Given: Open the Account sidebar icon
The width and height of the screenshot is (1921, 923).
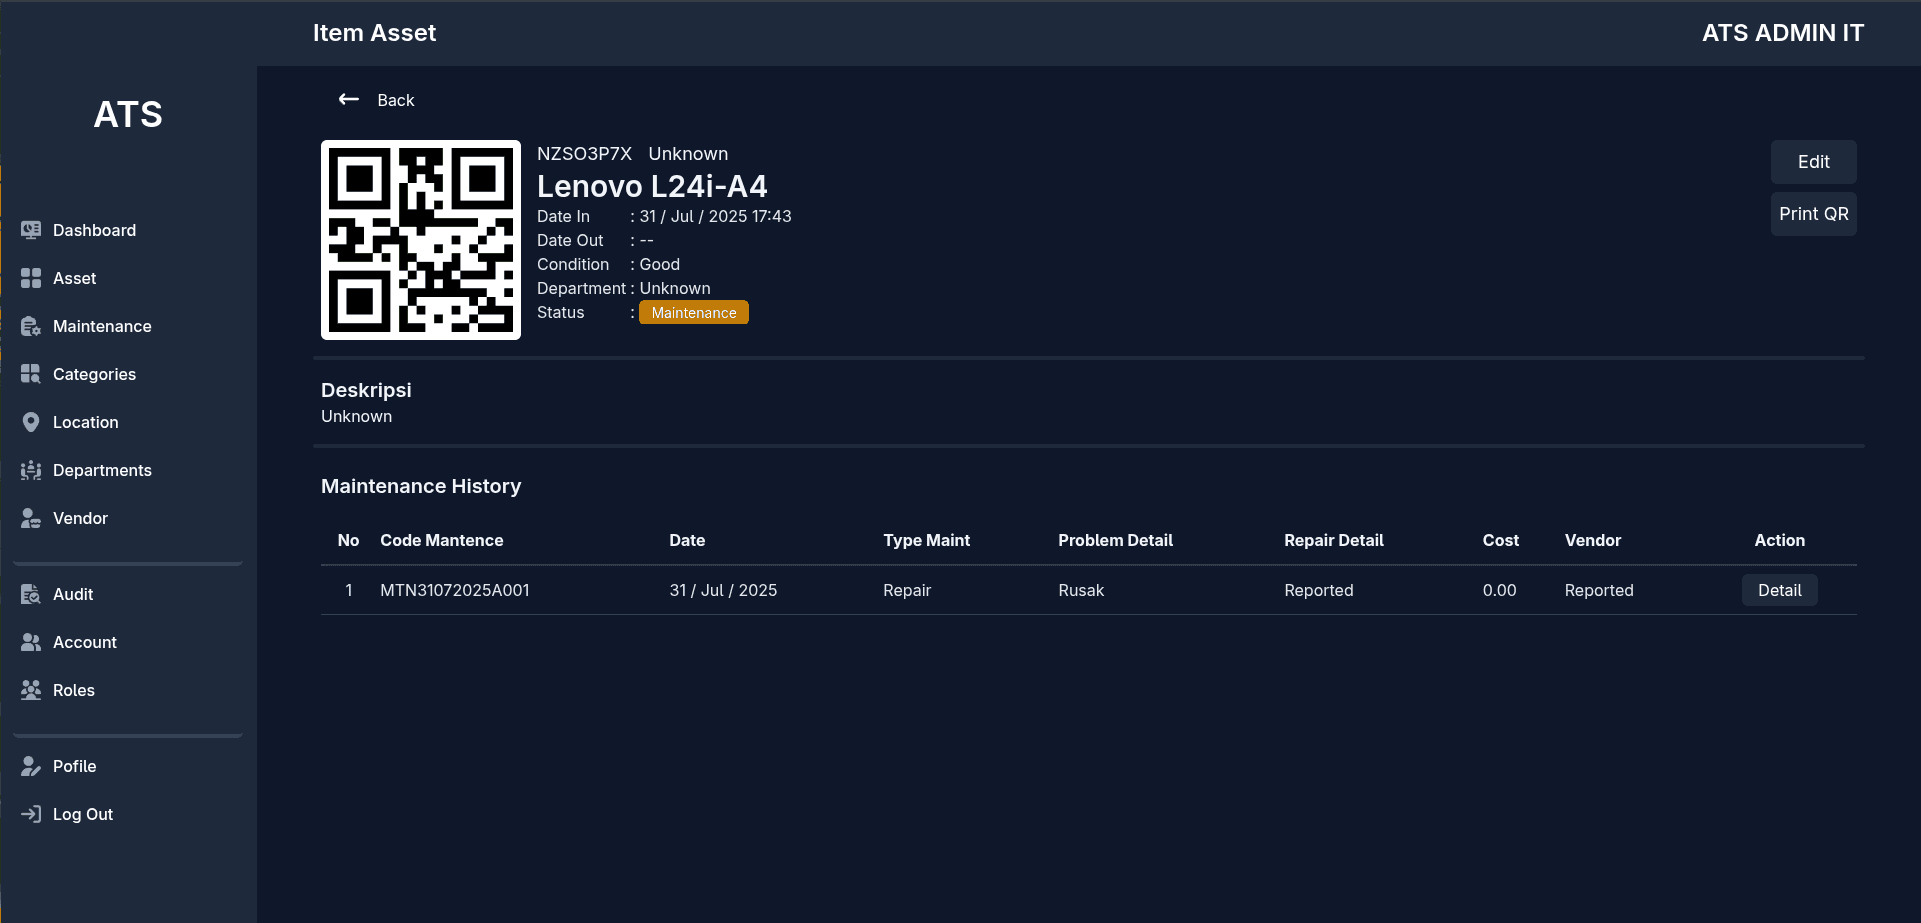Looking at the screenshot, I should pos(31,642).
